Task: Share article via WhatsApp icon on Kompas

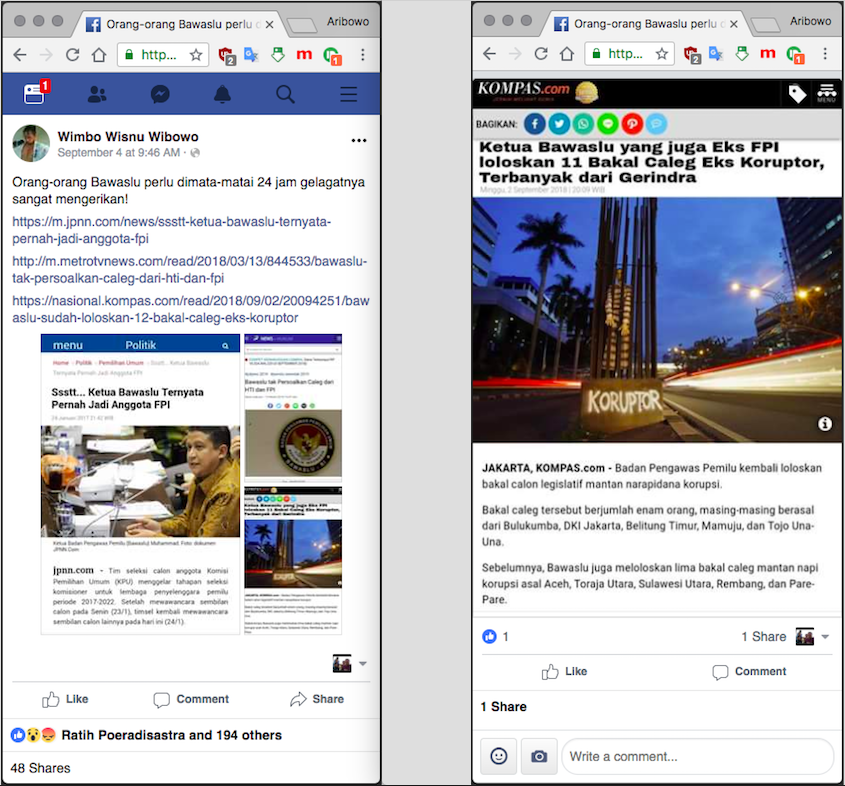Action: [582, 124]
